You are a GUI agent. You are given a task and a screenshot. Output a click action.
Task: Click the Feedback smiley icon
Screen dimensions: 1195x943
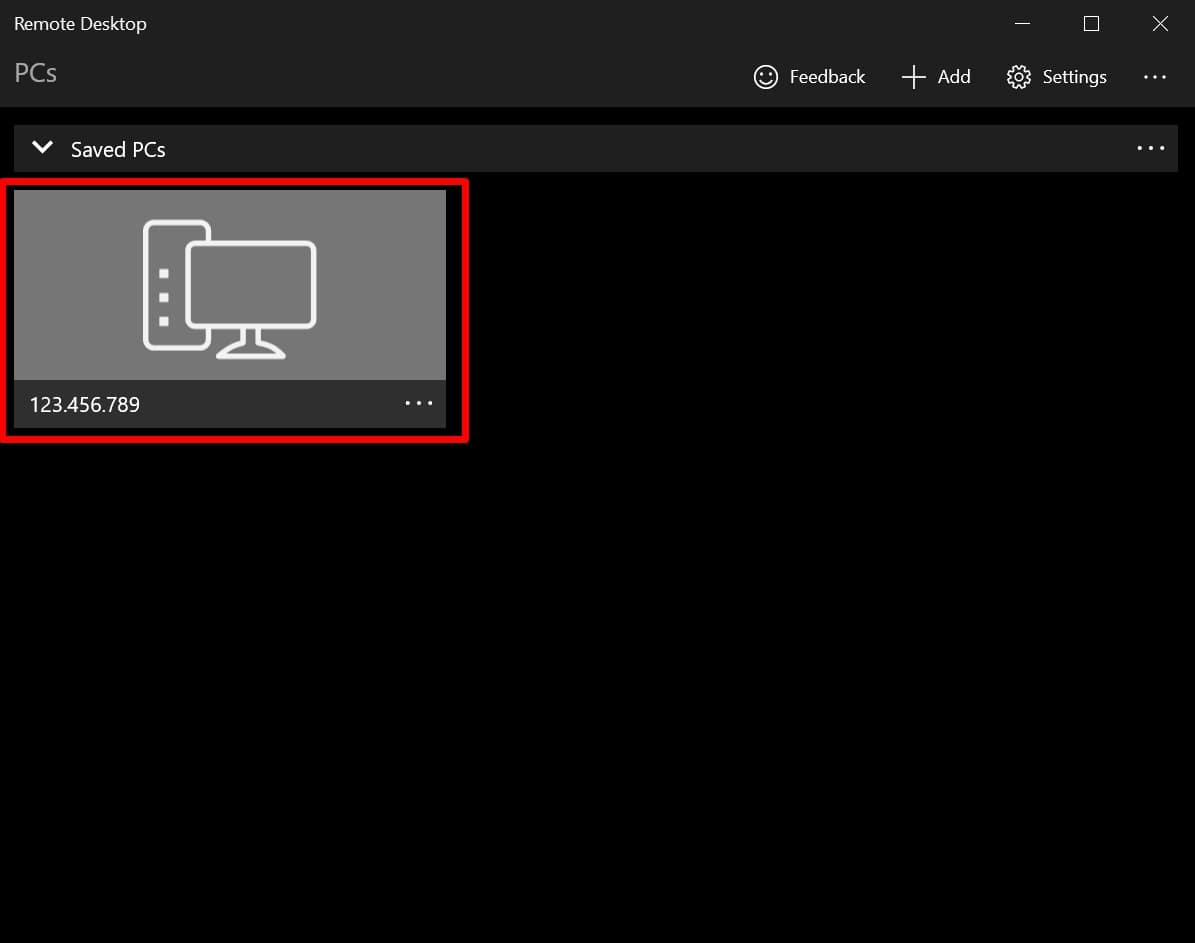[765, 77]
